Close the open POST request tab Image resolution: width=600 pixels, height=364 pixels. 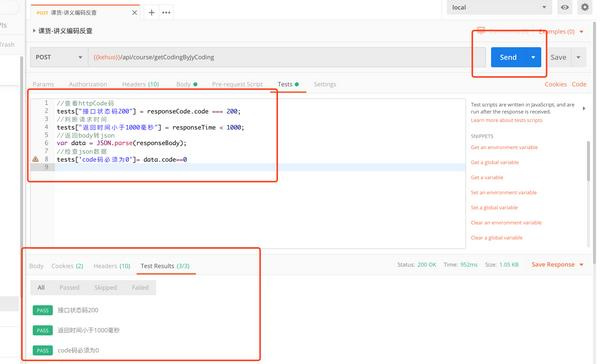pyautogui.click(x=134, y=13)
